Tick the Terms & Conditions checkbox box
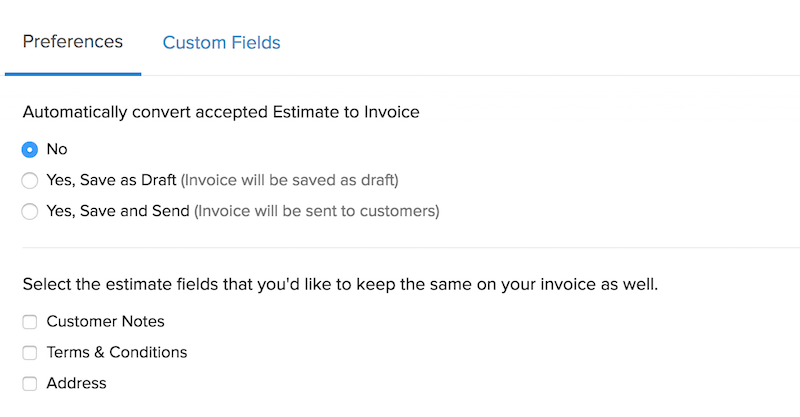The image size is (800, 417). pos(30,353)
